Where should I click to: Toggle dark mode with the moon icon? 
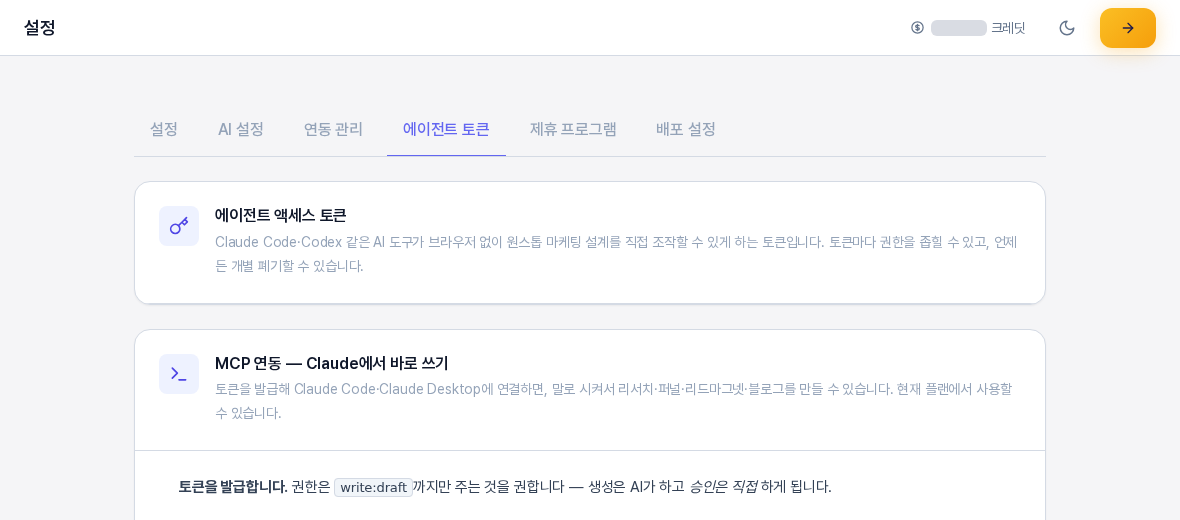point(1066,28)
